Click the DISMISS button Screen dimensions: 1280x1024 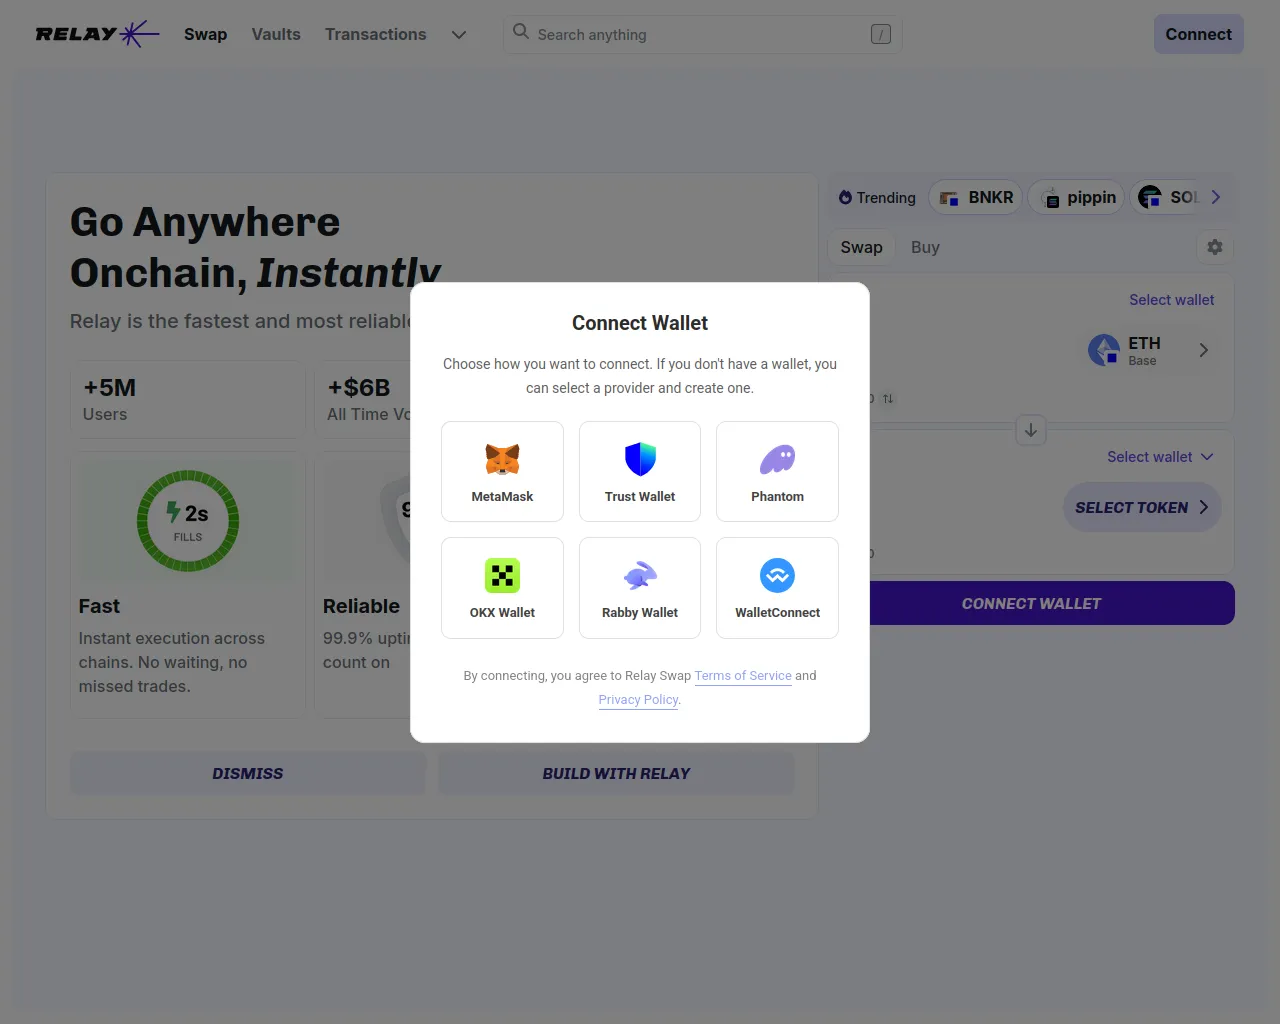tap(248, 773)
